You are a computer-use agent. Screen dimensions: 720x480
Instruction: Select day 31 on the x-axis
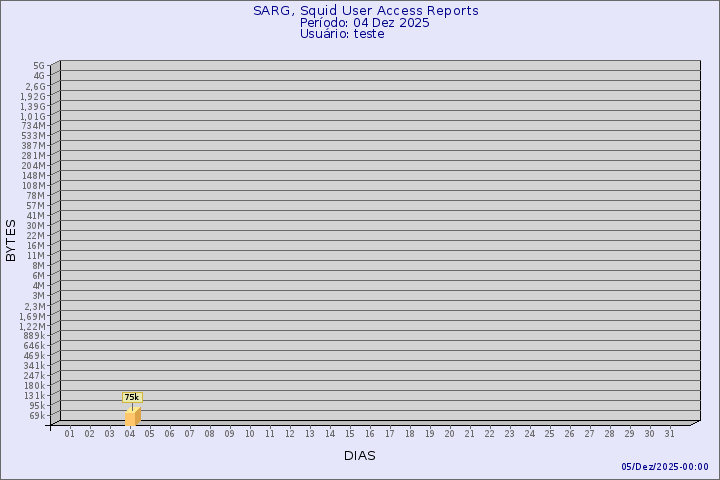pyautogui.click(x=670, y=433)
